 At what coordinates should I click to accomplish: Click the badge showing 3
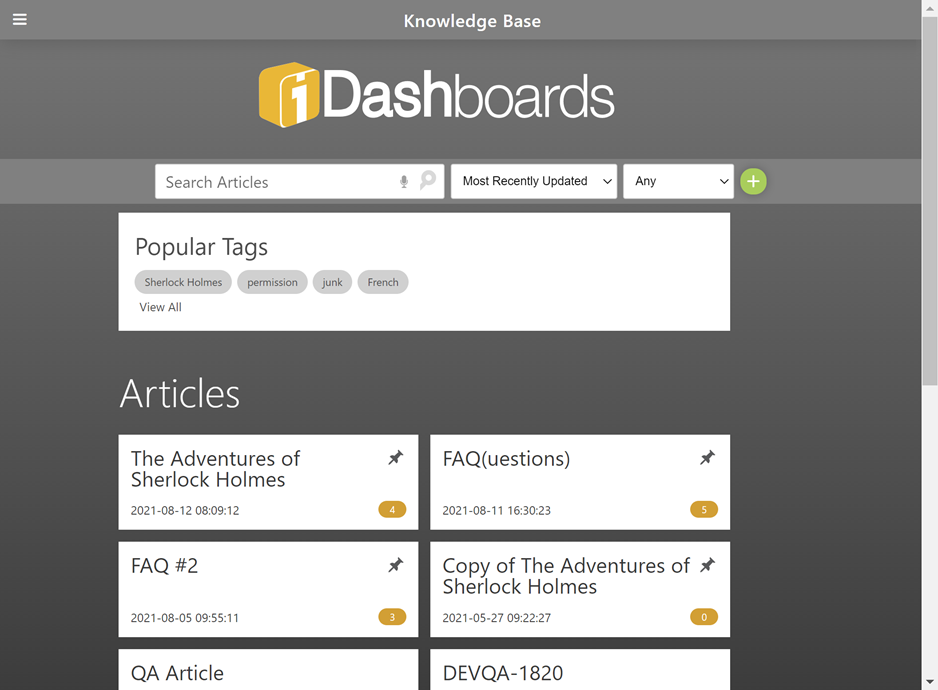pos(392,617)
